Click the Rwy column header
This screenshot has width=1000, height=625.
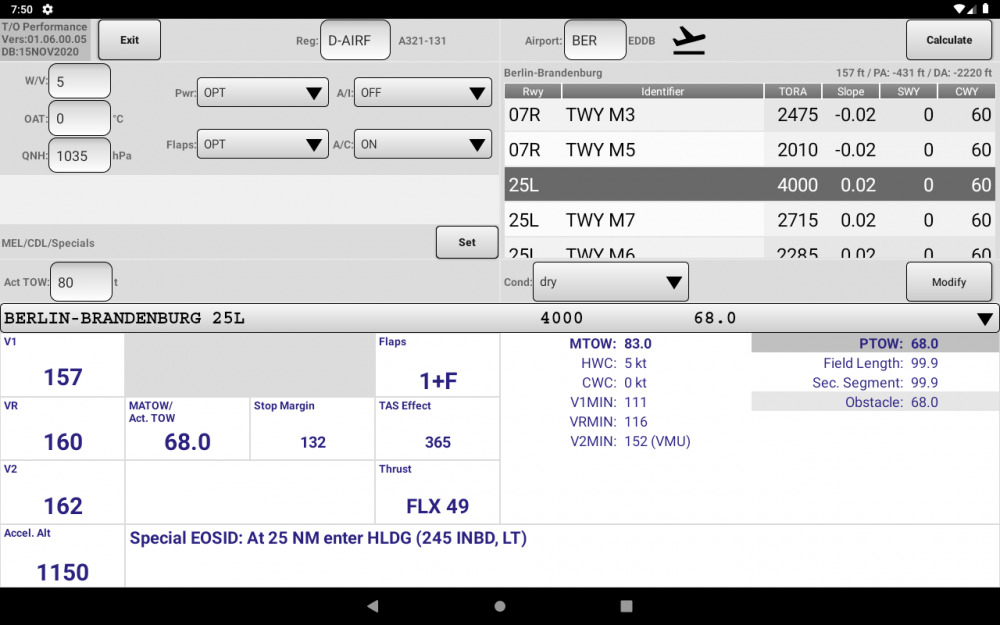(x=533, y=91)
